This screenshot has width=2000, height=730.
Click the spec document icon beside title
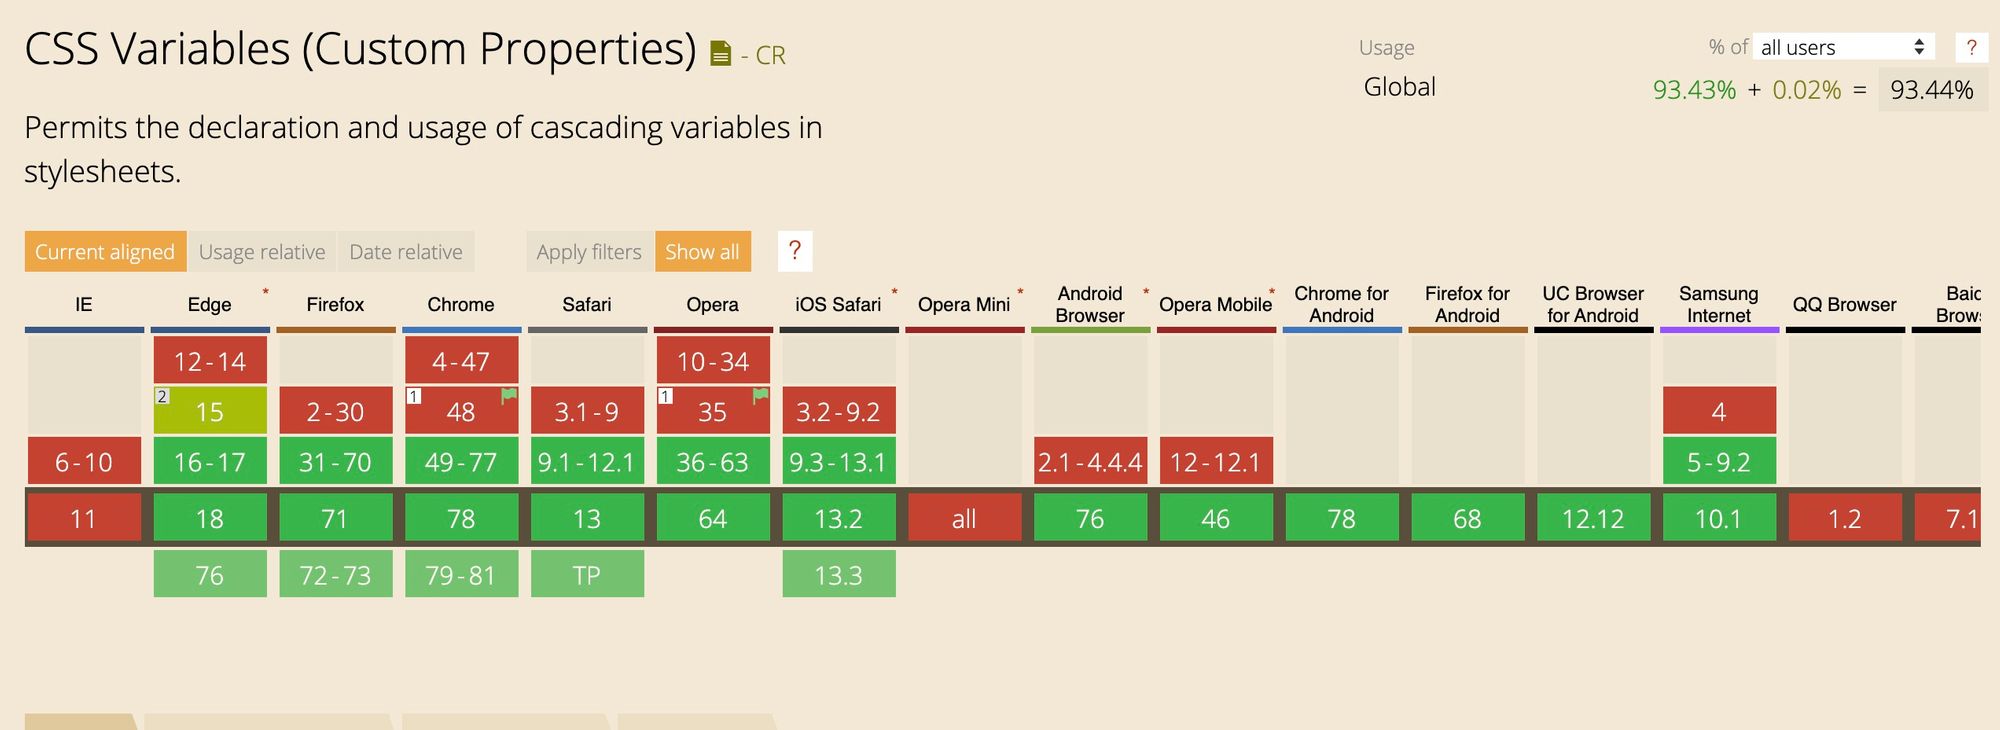720,54
